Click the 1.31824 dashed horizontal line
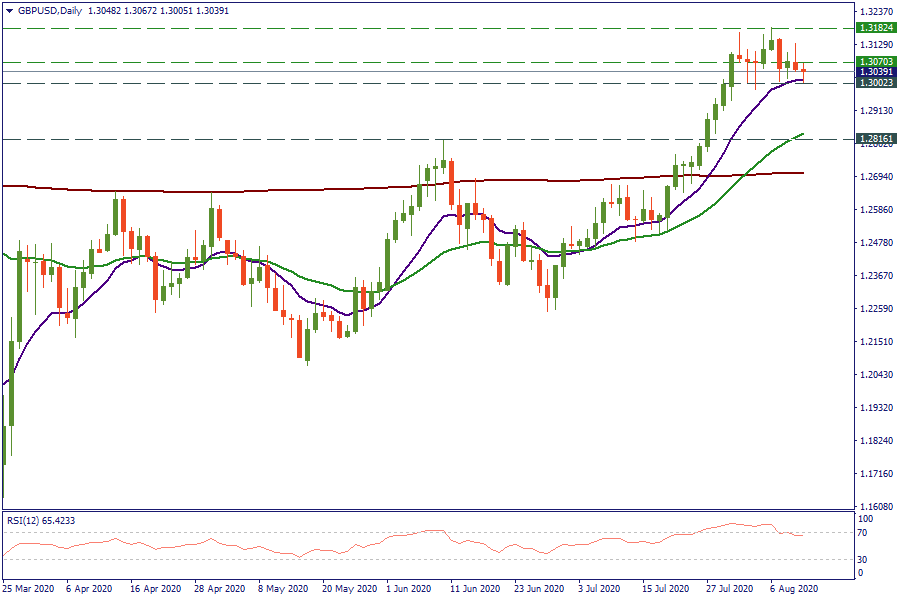Image resolution: width=900 pixels, height=600 pixels. (x=400, y=29)
